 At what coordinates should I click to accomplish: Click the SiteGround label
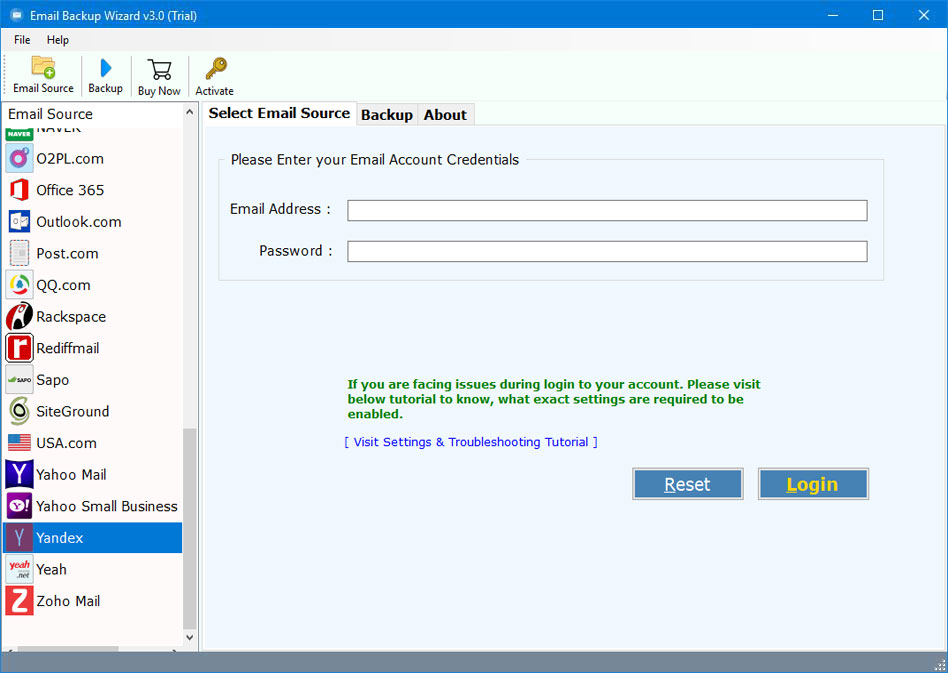[x=73, y=411]
